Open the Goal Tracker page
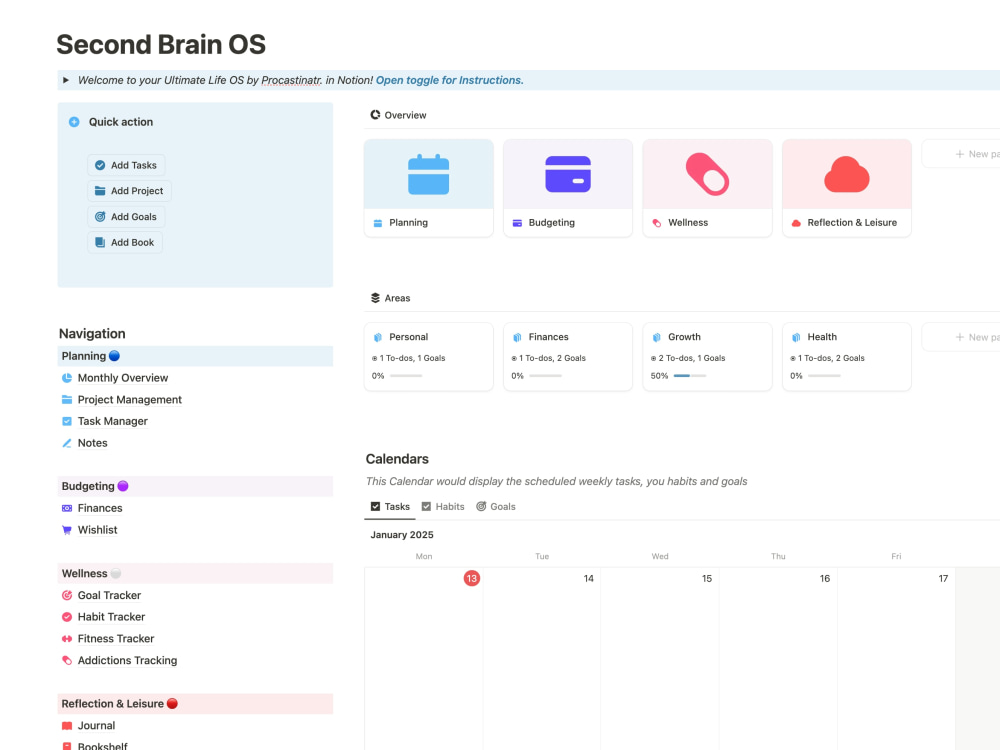This screenshot has height=750, width=1000. pos(109,596)
